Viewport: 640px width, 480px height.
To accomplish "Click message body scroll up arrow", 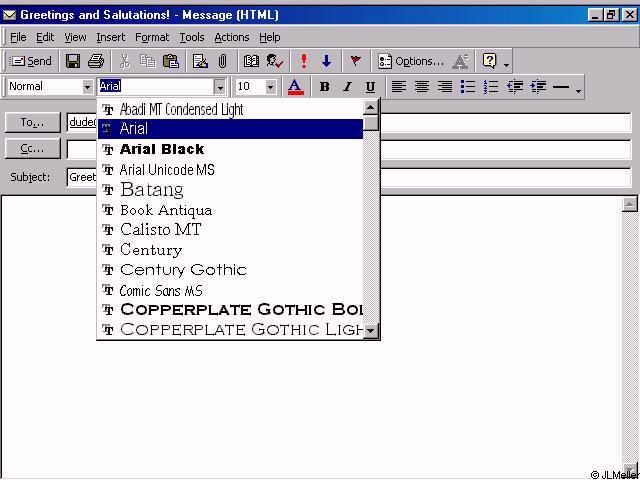I will tap(629, 204).
